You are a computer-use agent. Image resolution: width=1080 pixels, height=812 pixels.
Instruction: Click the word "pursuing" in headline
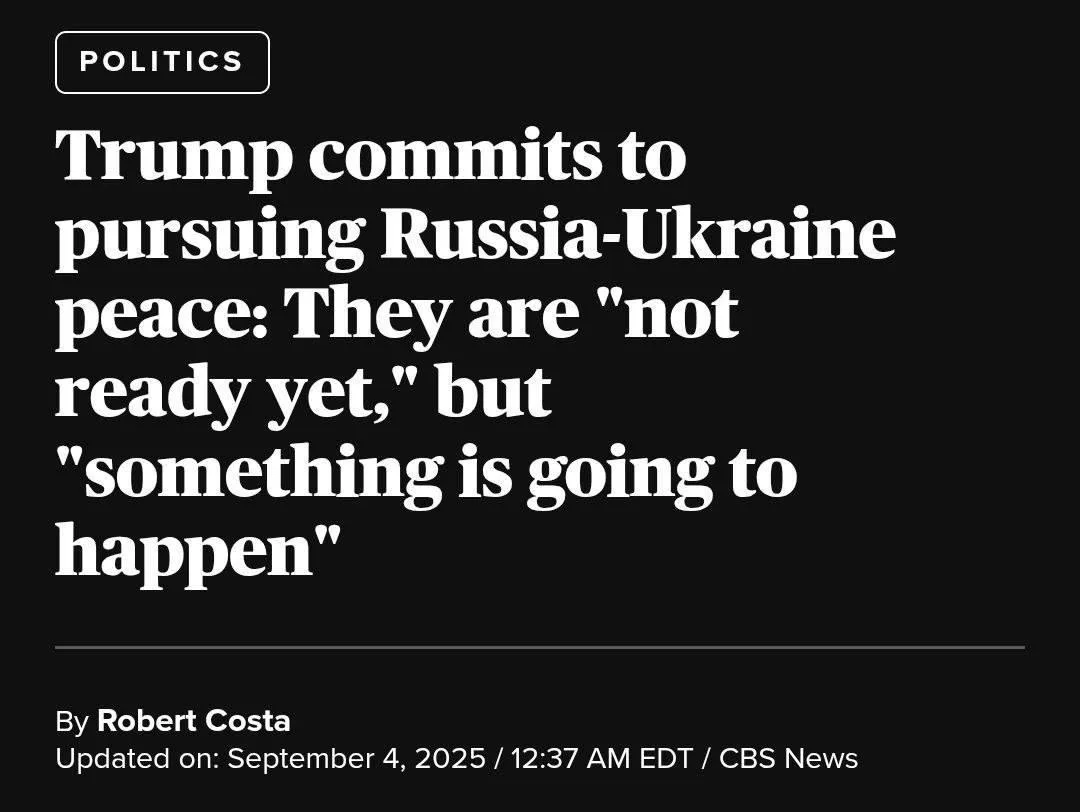[209, 238]
